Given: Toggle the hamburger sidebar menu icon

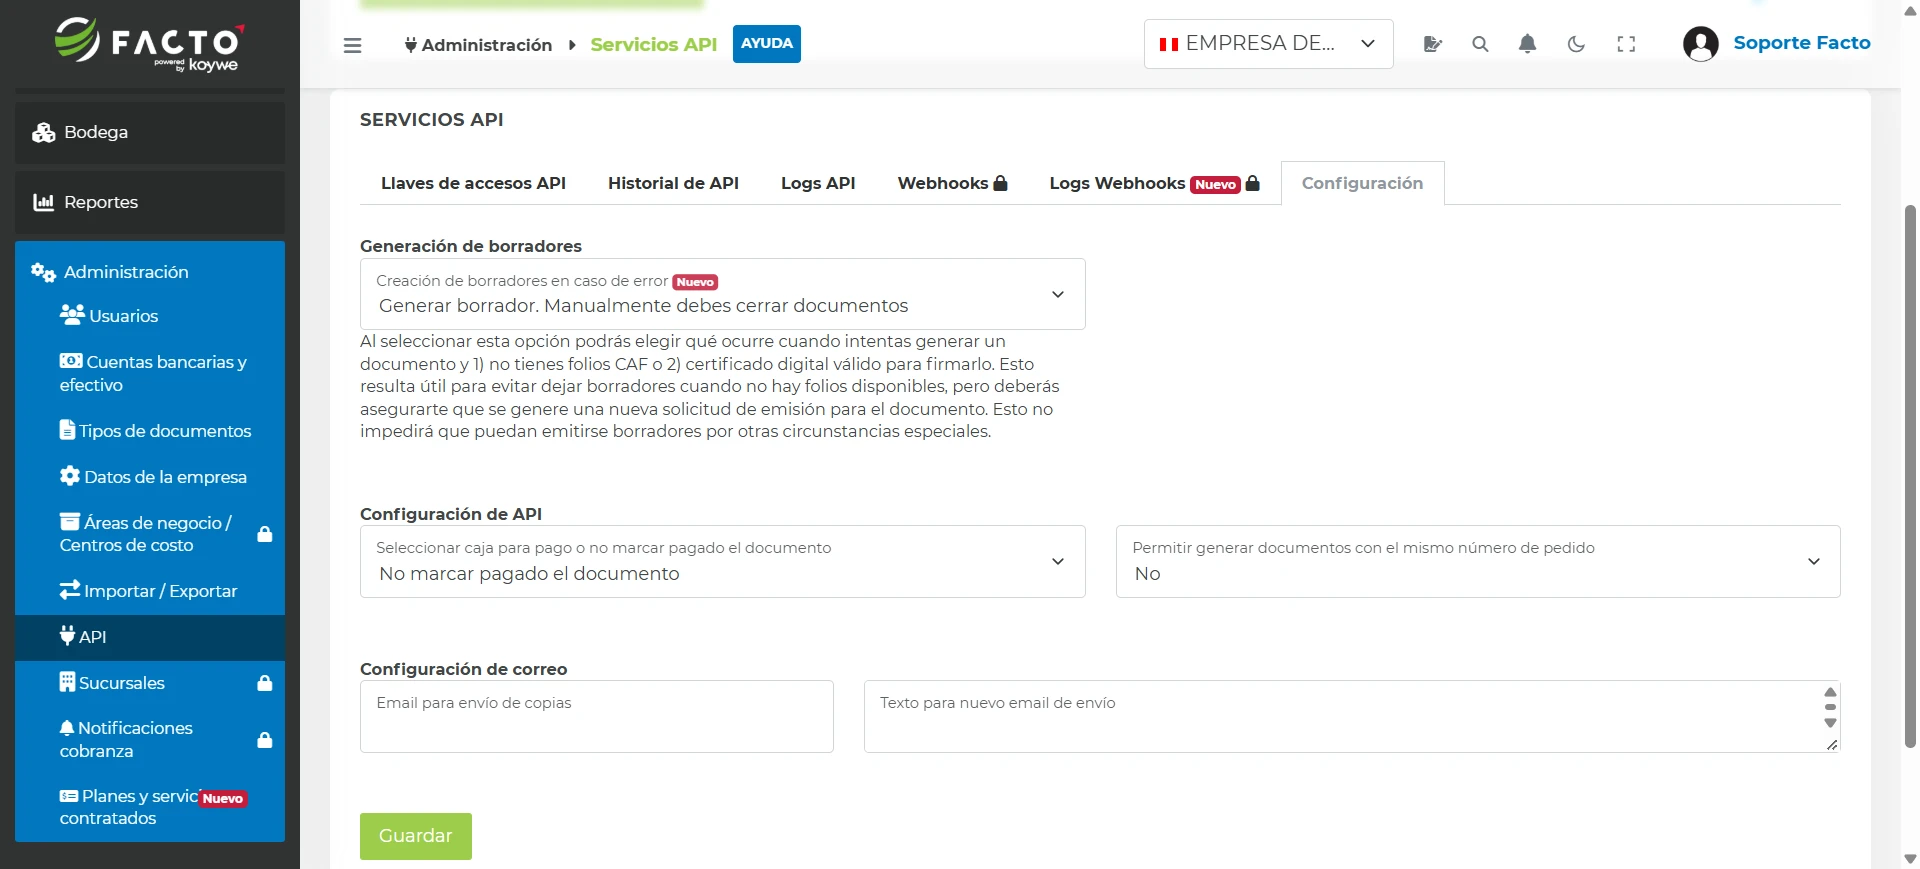Looking at the screenshot, I should (352, 45).
